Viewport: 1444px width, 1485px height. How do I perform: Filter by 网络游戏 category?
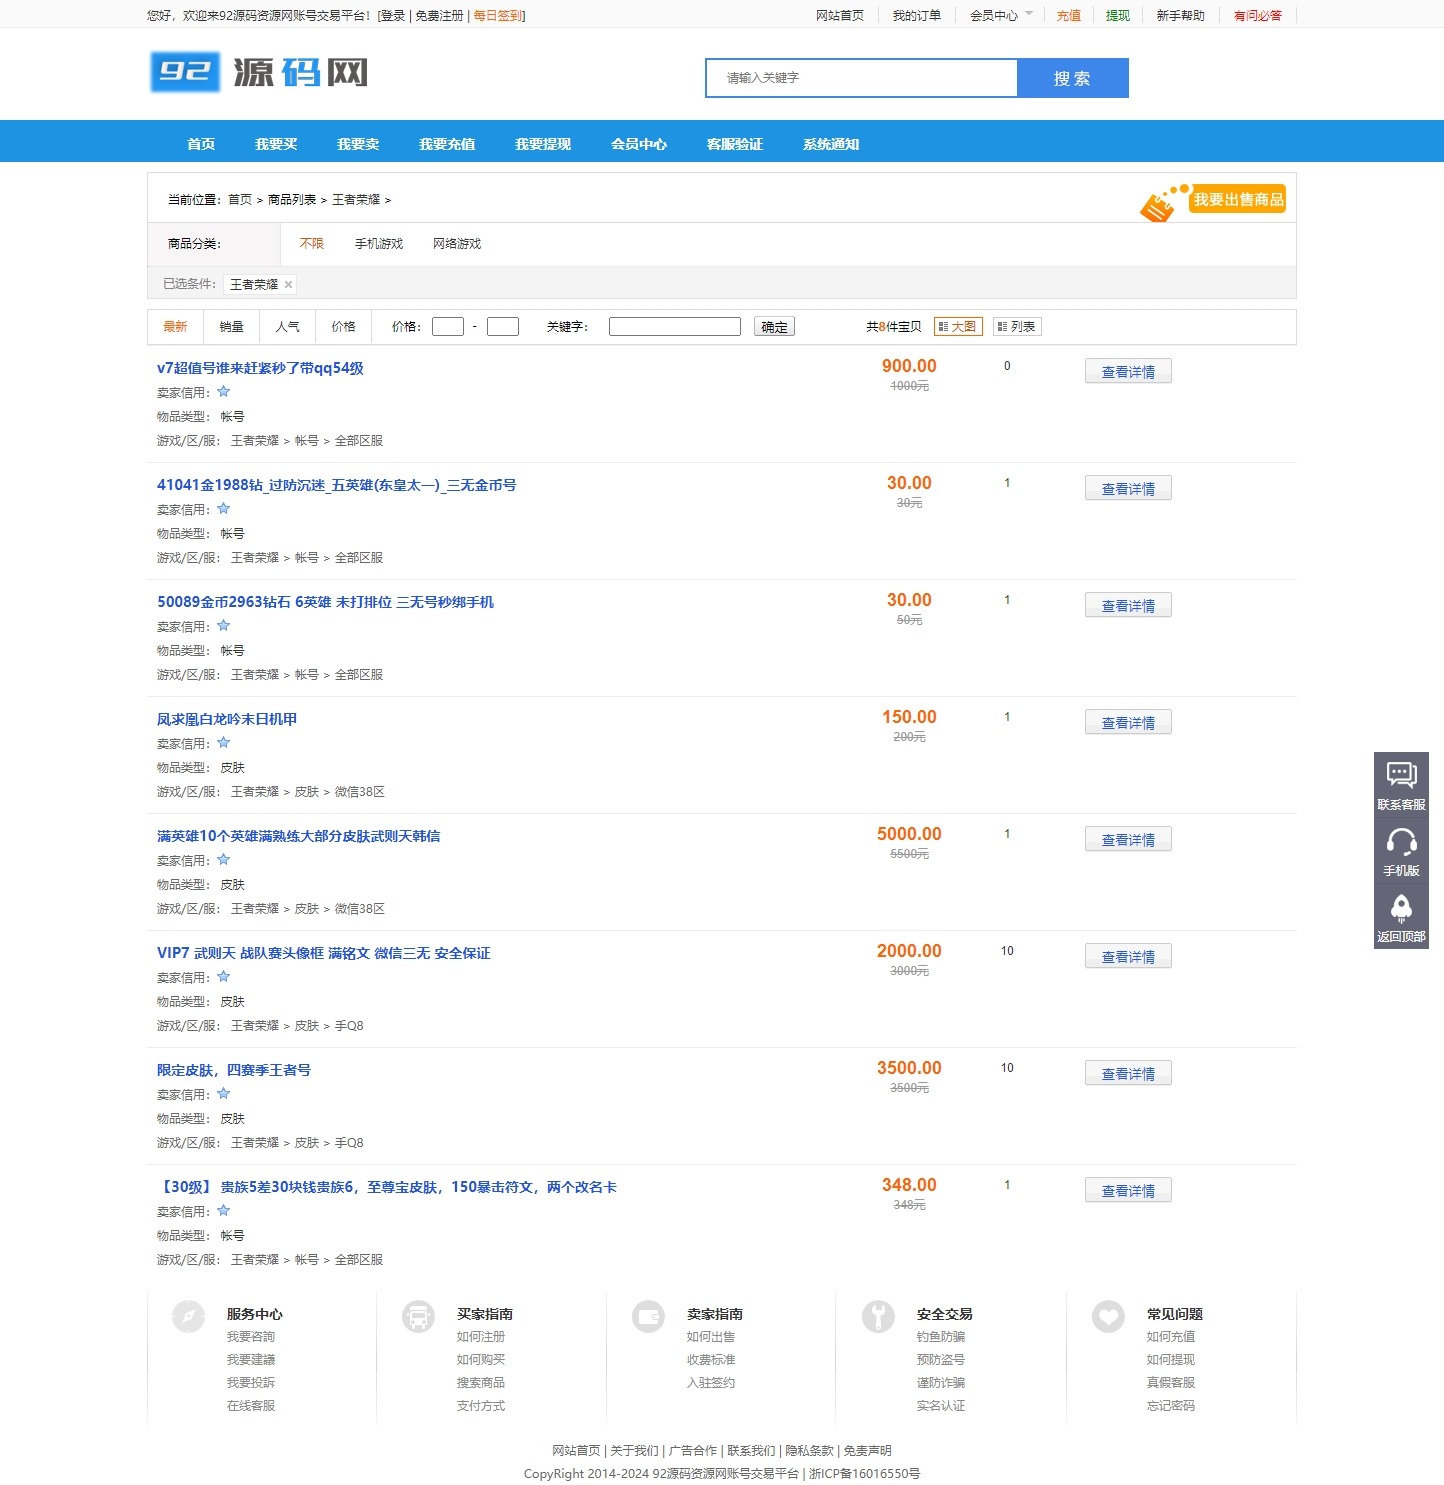coord(457,244)
